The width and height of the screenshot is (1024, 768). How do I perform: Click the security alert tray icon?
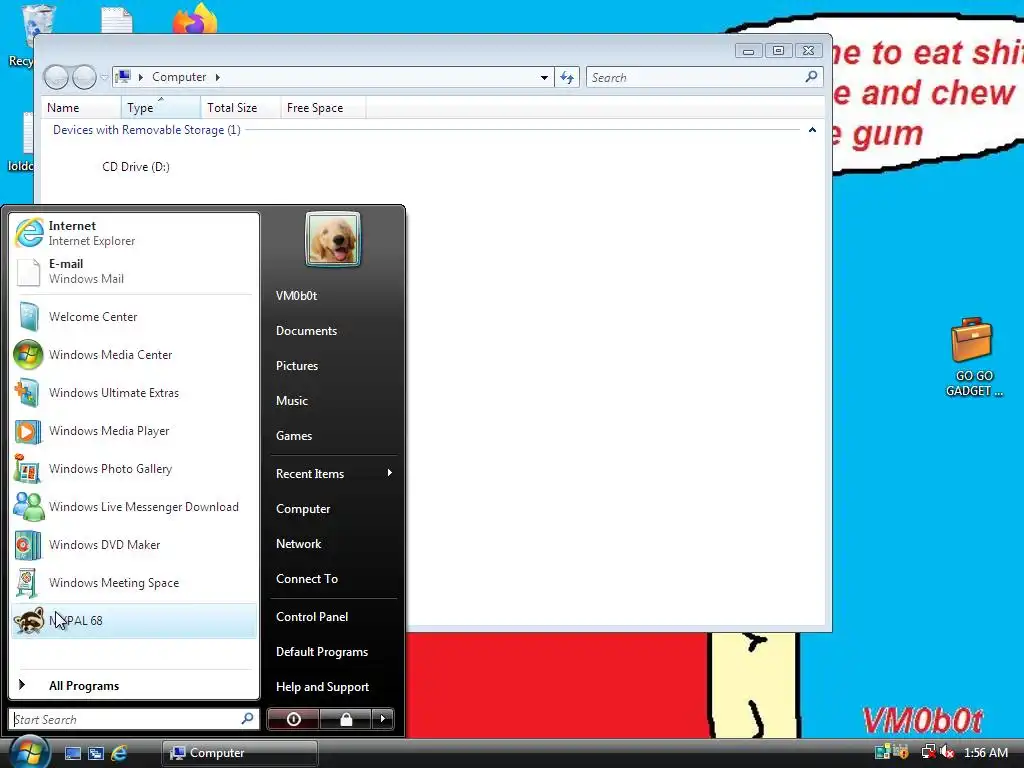pyautogui.click(x=902, y=752)
